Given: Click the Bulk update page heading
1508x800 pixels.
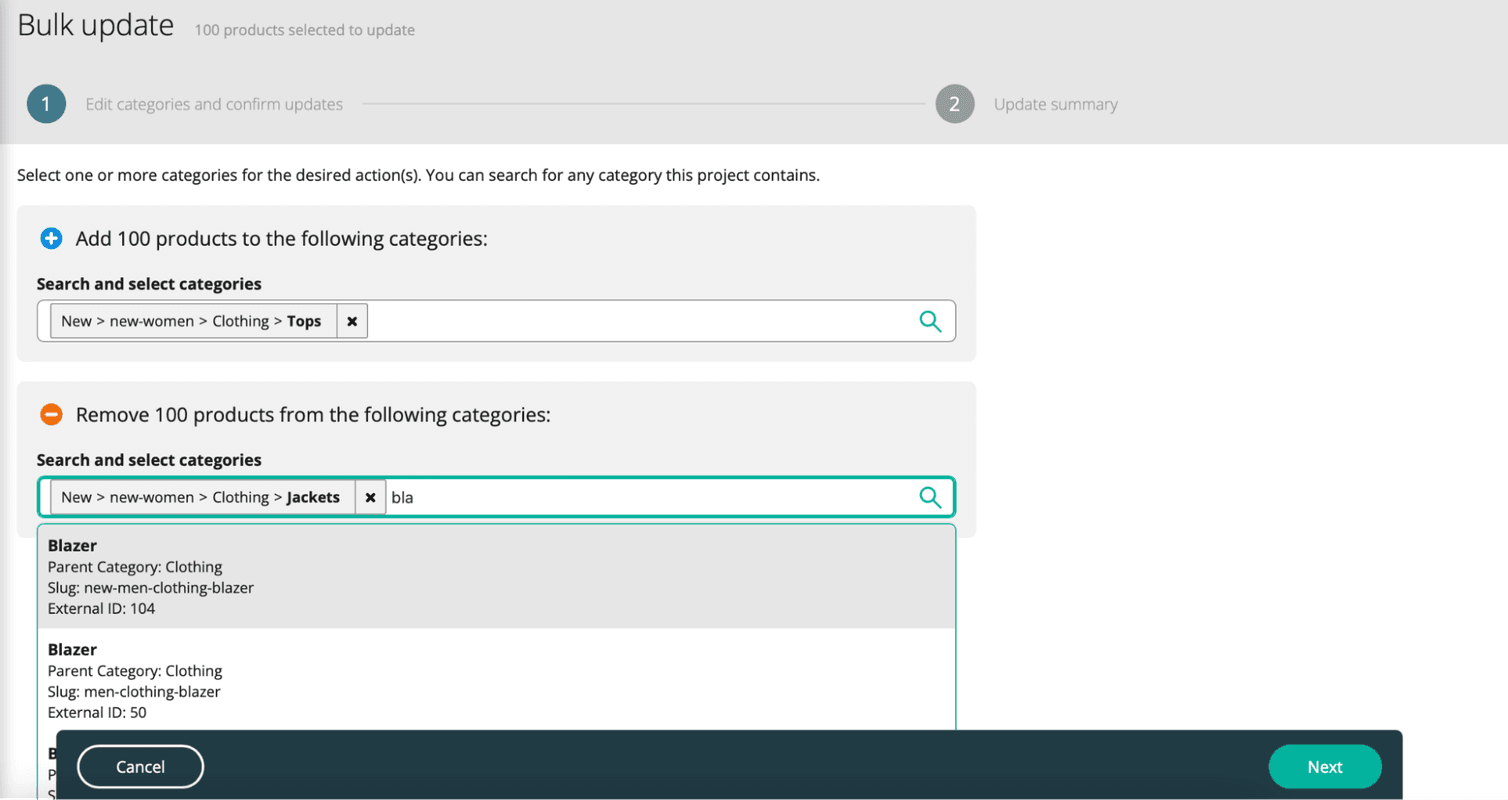Looking at the screenshot, I should click(x=95, y=25).
